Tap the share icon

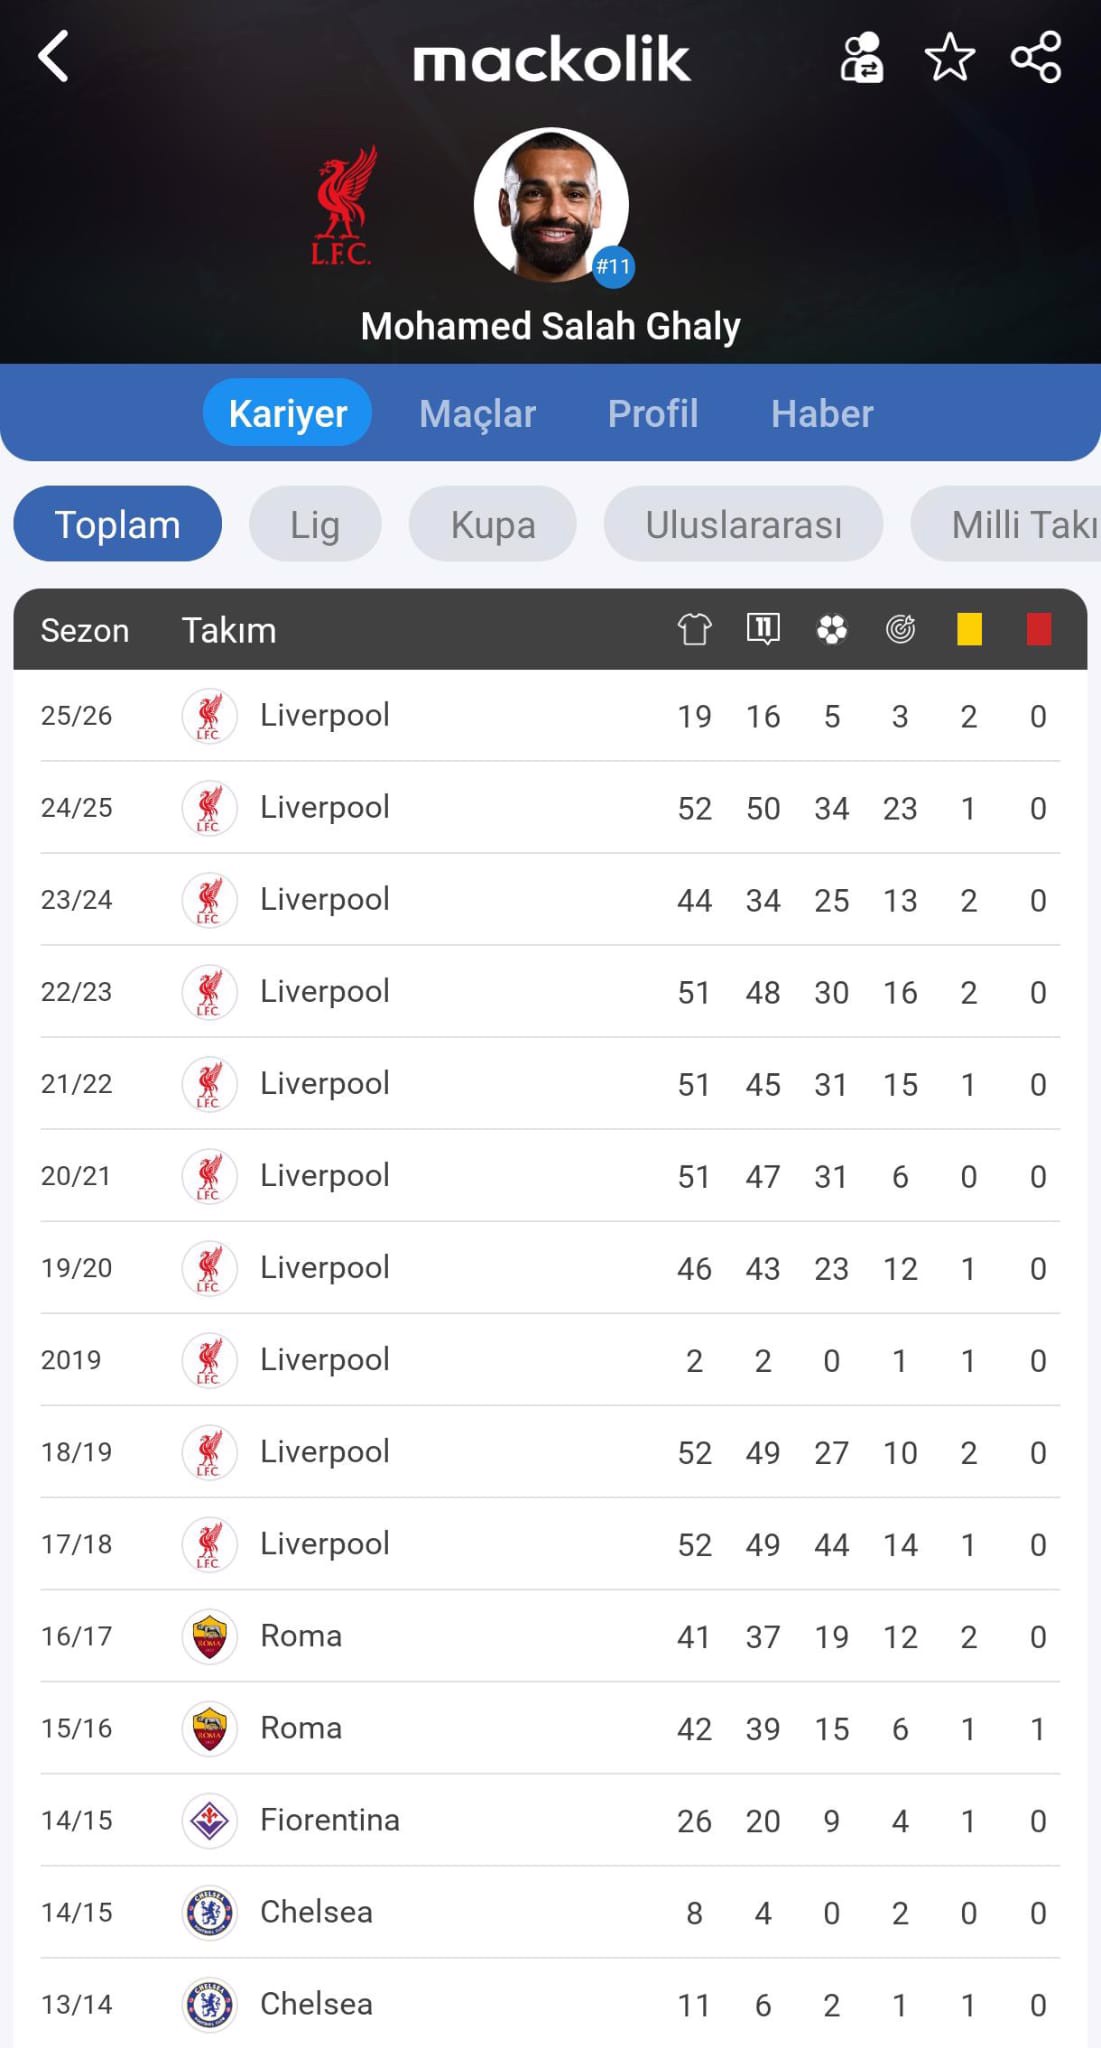[x=1036, y=57]
